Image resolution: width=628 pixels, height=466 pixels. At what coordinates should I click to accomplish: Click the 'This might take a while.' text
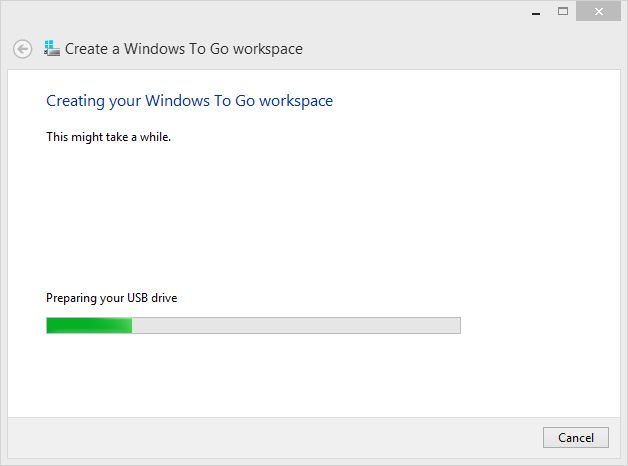(x=109, y=137)
